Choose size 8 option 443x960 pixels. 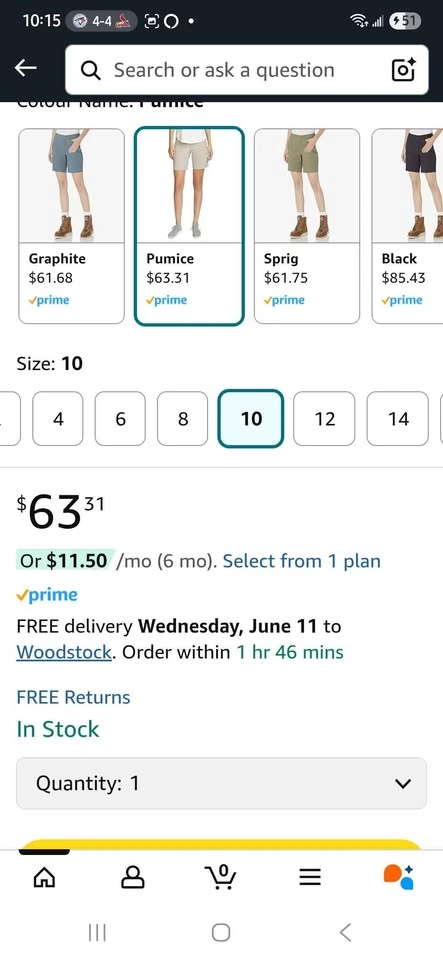pyautogui.click(x=182, y=419)
